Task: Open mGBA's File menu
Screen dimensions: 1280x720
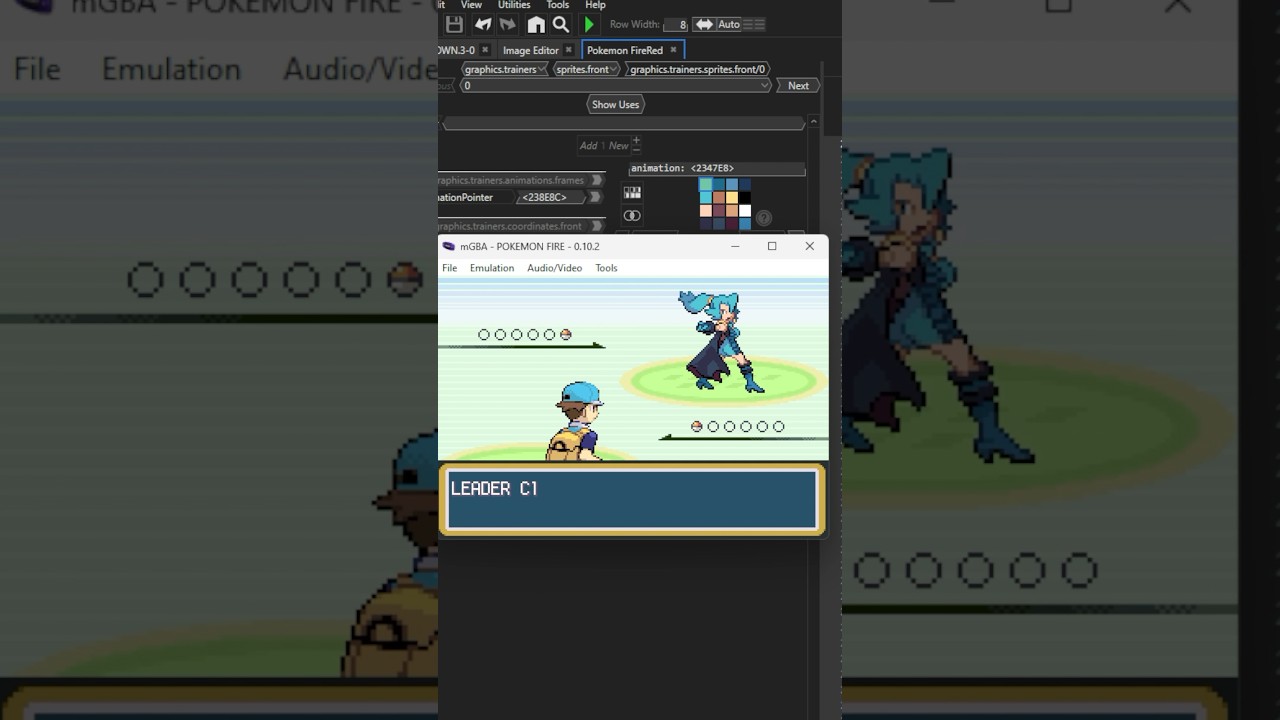Action: pos(450,268)
